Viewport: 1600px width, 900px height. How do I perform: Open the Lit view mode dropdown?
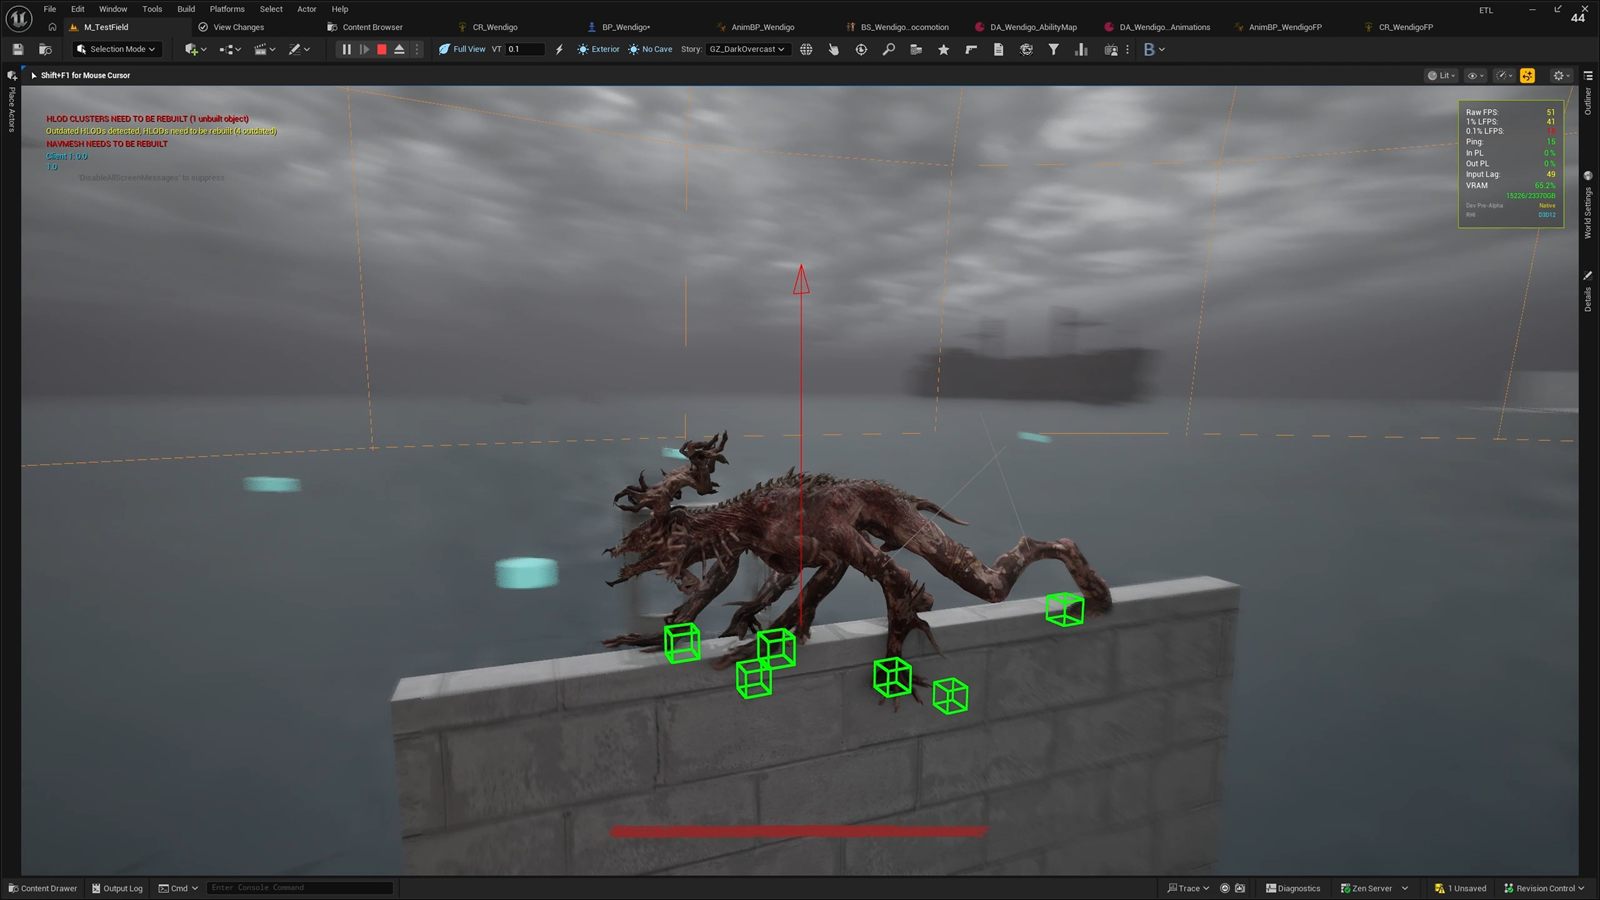(x=1441, y=75)
